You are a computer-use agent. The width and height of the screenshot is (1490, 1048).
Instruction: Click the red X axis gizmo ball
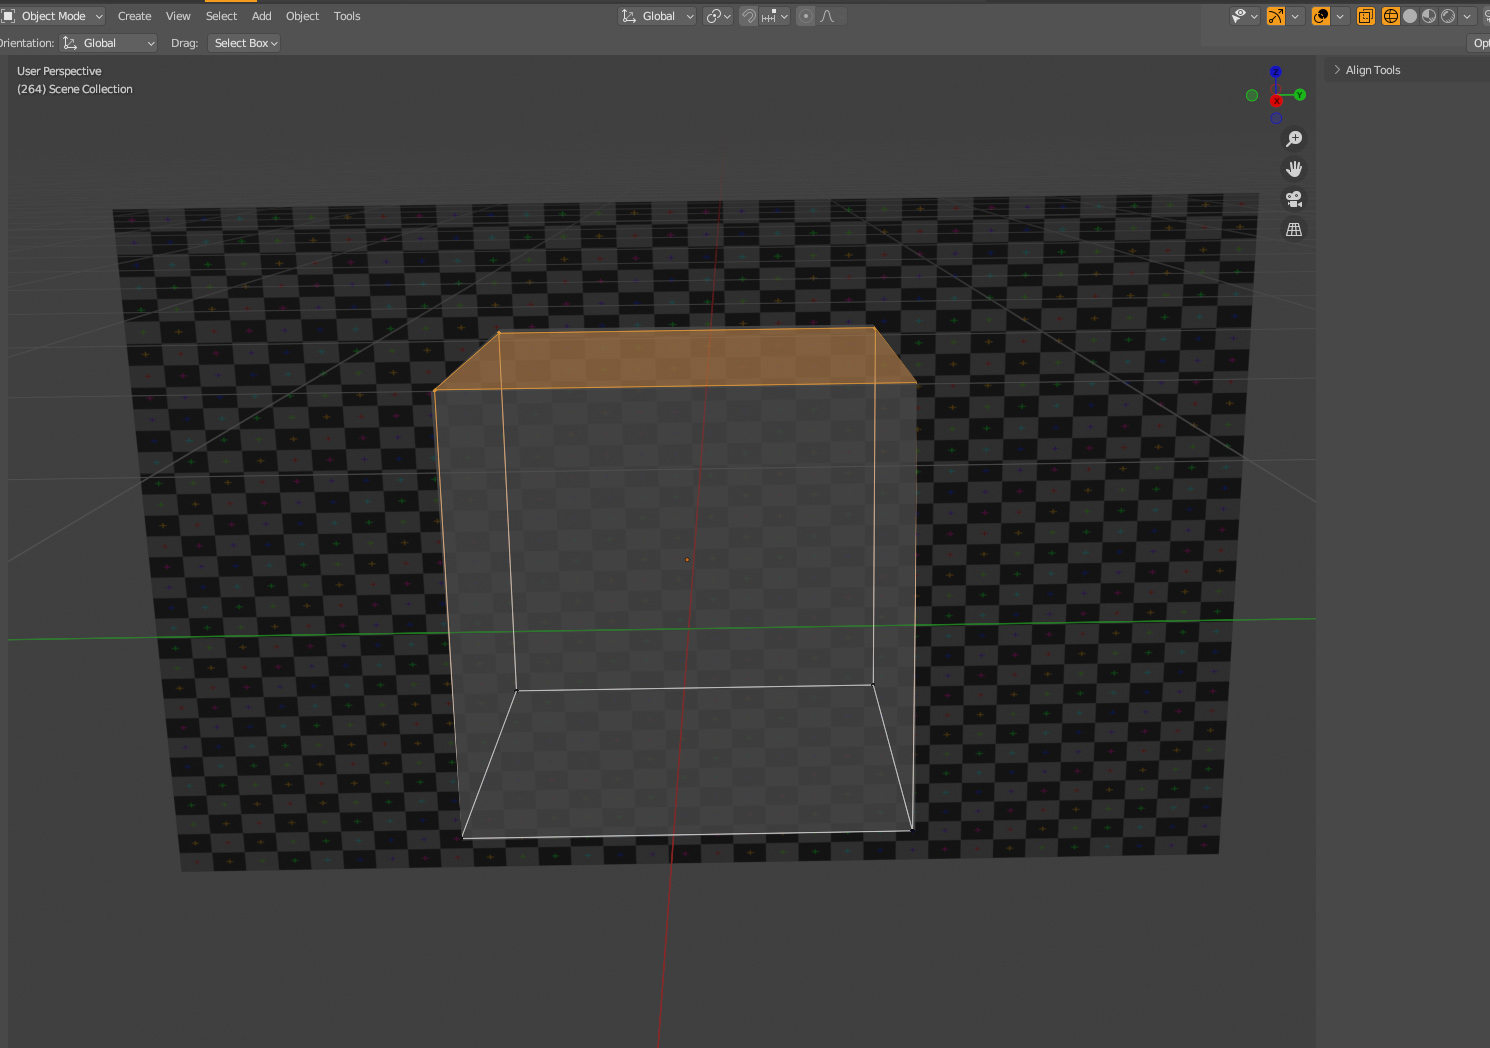(1276, 101)
